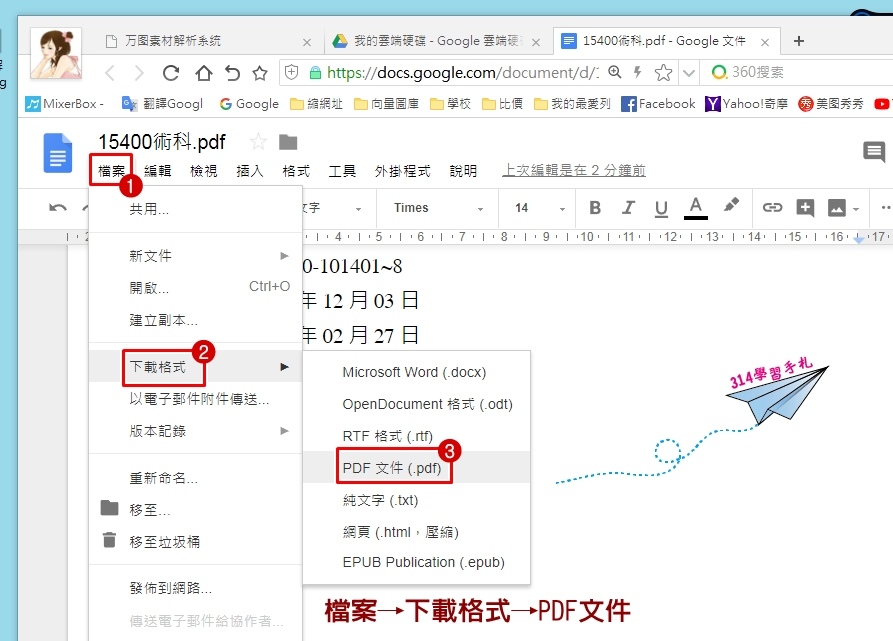
Task: Click the Undo toolbar icon
Action: 58,208
